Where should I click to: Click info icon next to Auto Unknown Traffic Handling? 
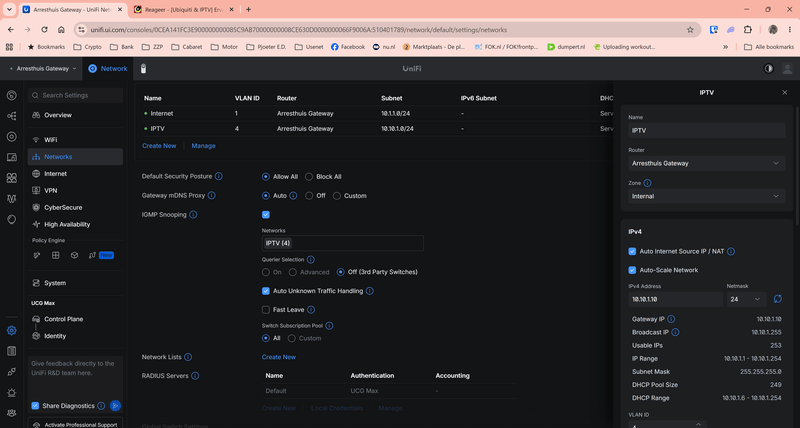click(x=370, y=291)
